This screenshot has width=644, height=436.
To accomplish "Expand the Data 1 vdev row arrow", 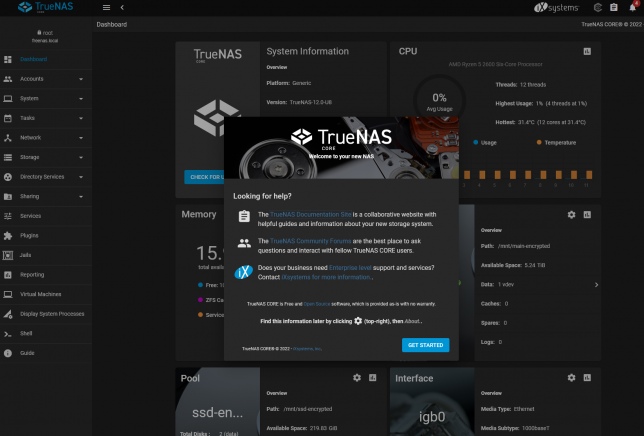I will tap(596, 285).
